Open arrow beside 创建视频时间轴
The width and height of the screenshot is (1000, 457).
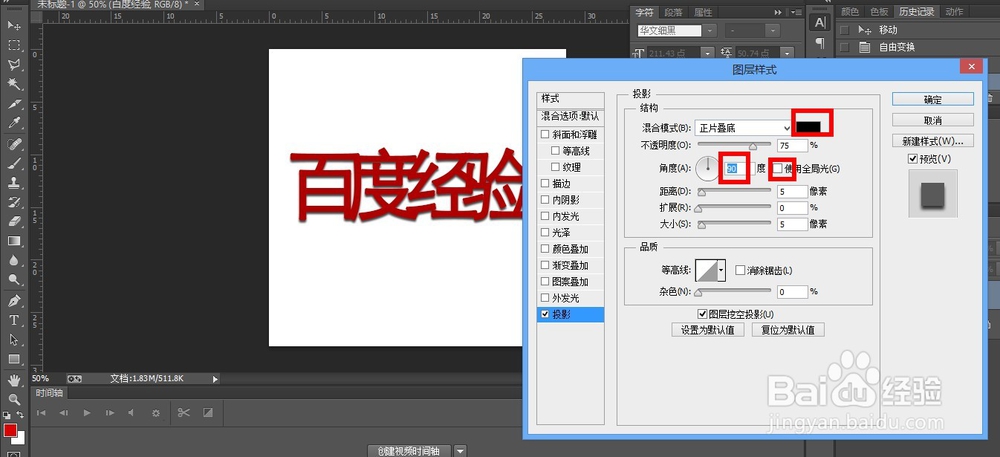pos(460,451)
